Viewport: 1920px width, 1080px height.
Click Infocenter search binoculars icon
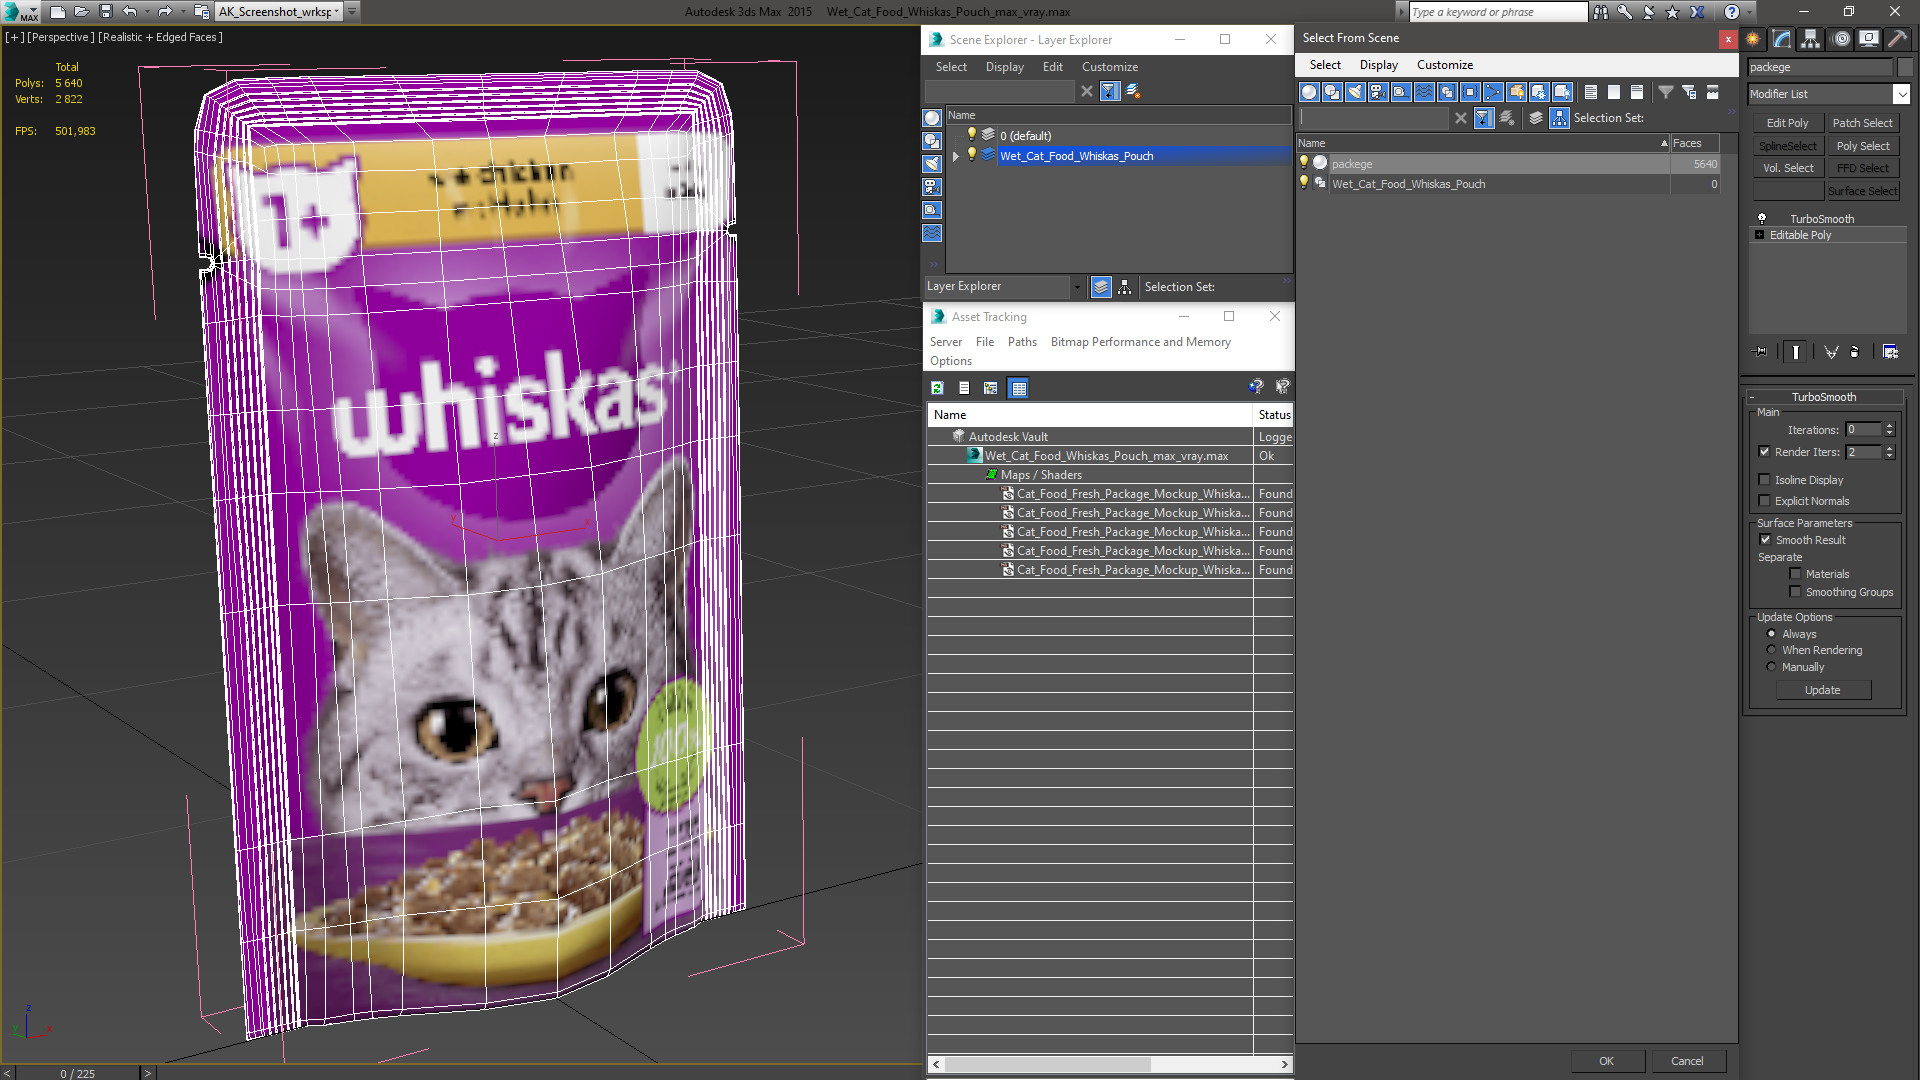click(1601, 12)
